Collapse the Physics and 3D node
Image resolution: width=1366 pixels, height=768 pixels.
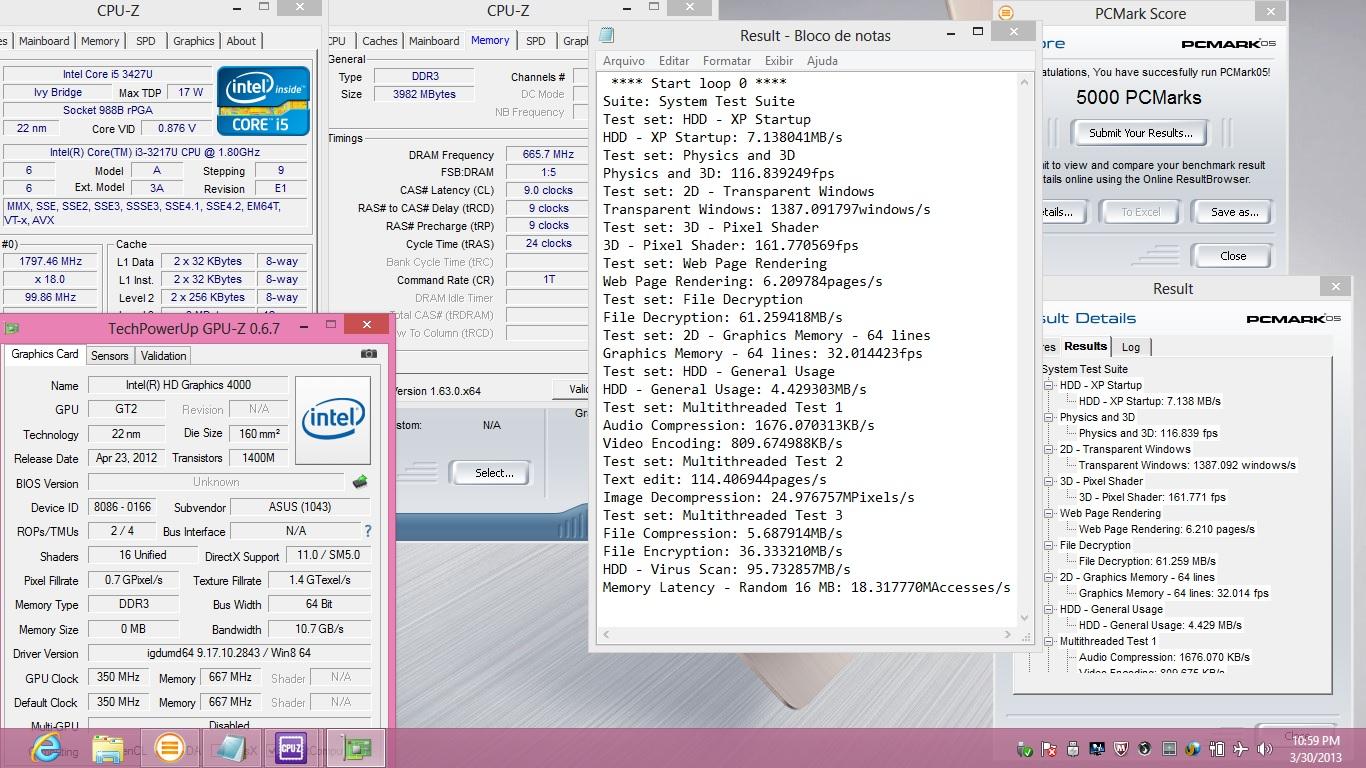point(1049,417)
